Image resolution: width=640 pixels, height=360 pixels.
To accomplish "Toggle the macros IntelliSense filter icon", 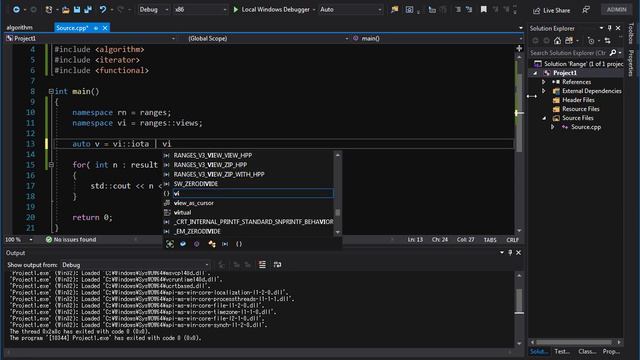I will pyautogui.click(x=225, y=244).
